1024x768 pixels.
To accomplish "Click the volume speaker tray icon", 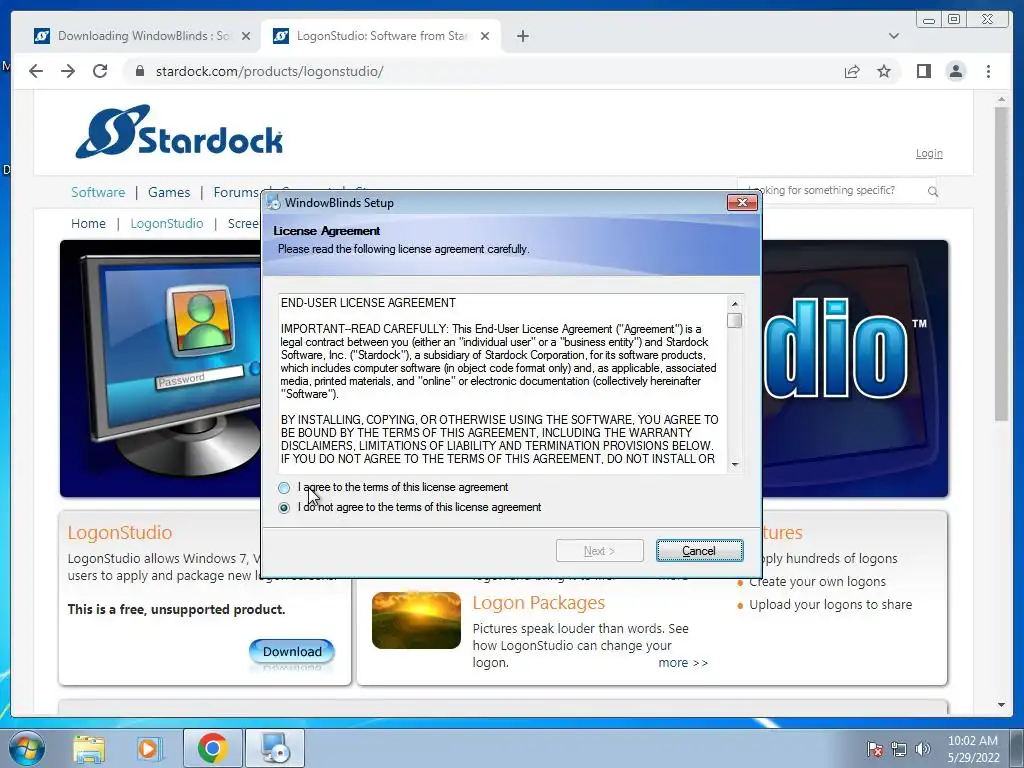I will pos(922,750).
